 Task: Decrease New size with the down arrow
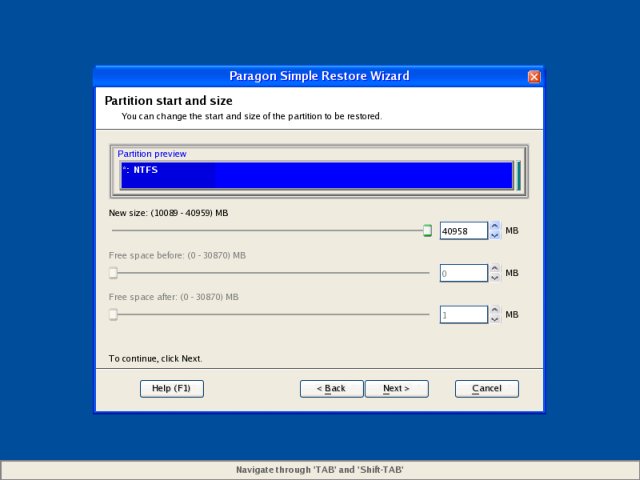coord(495,236)
